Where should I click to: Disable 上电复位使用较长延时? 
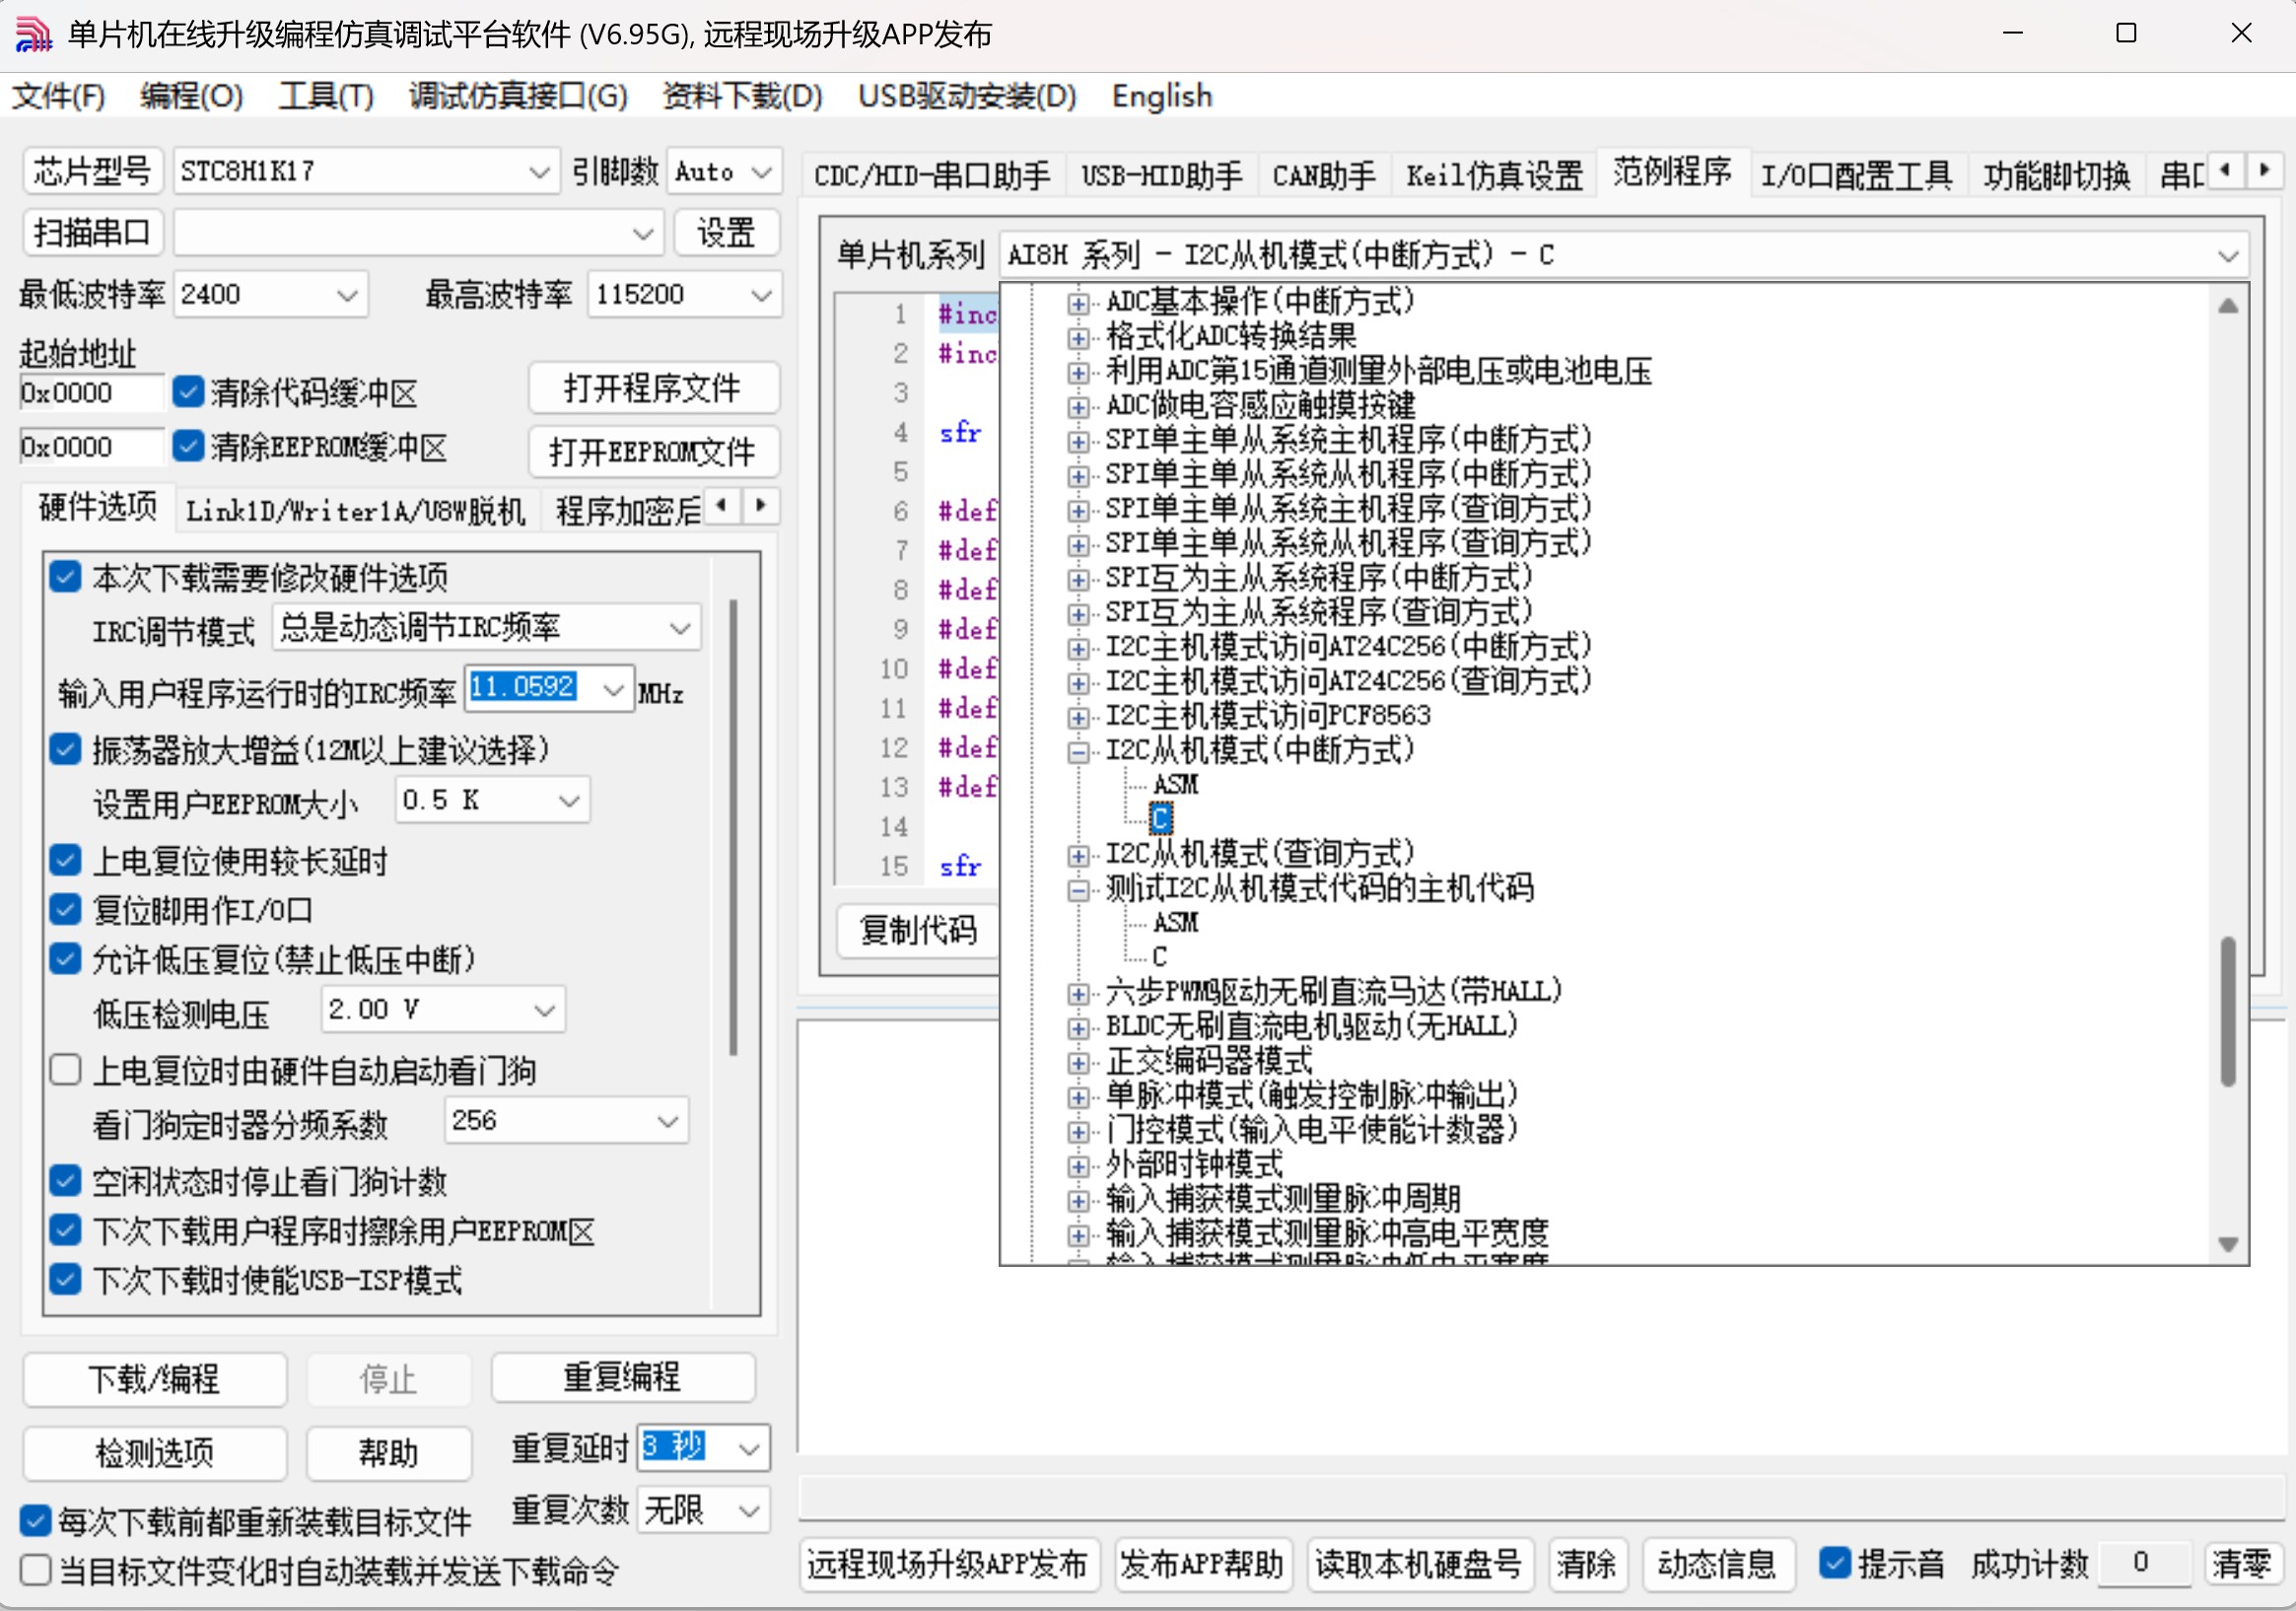(x=66, y=860)
